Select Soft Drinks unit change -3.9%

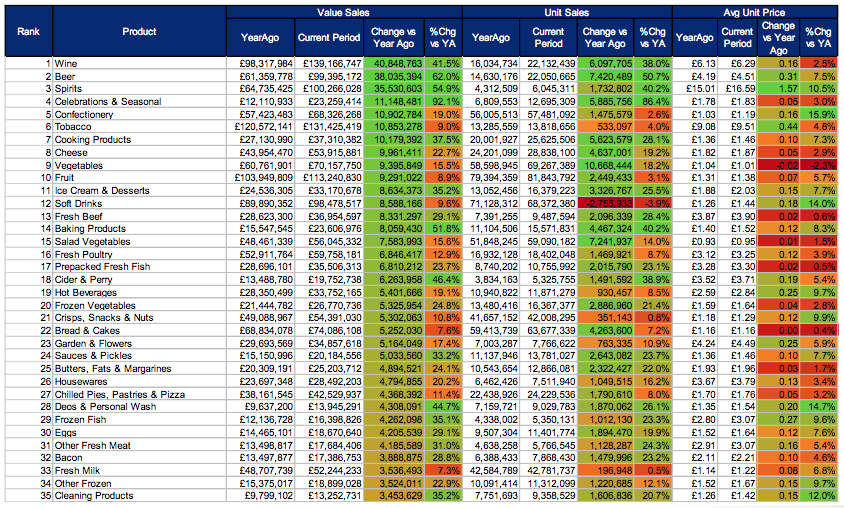point(653,203)
